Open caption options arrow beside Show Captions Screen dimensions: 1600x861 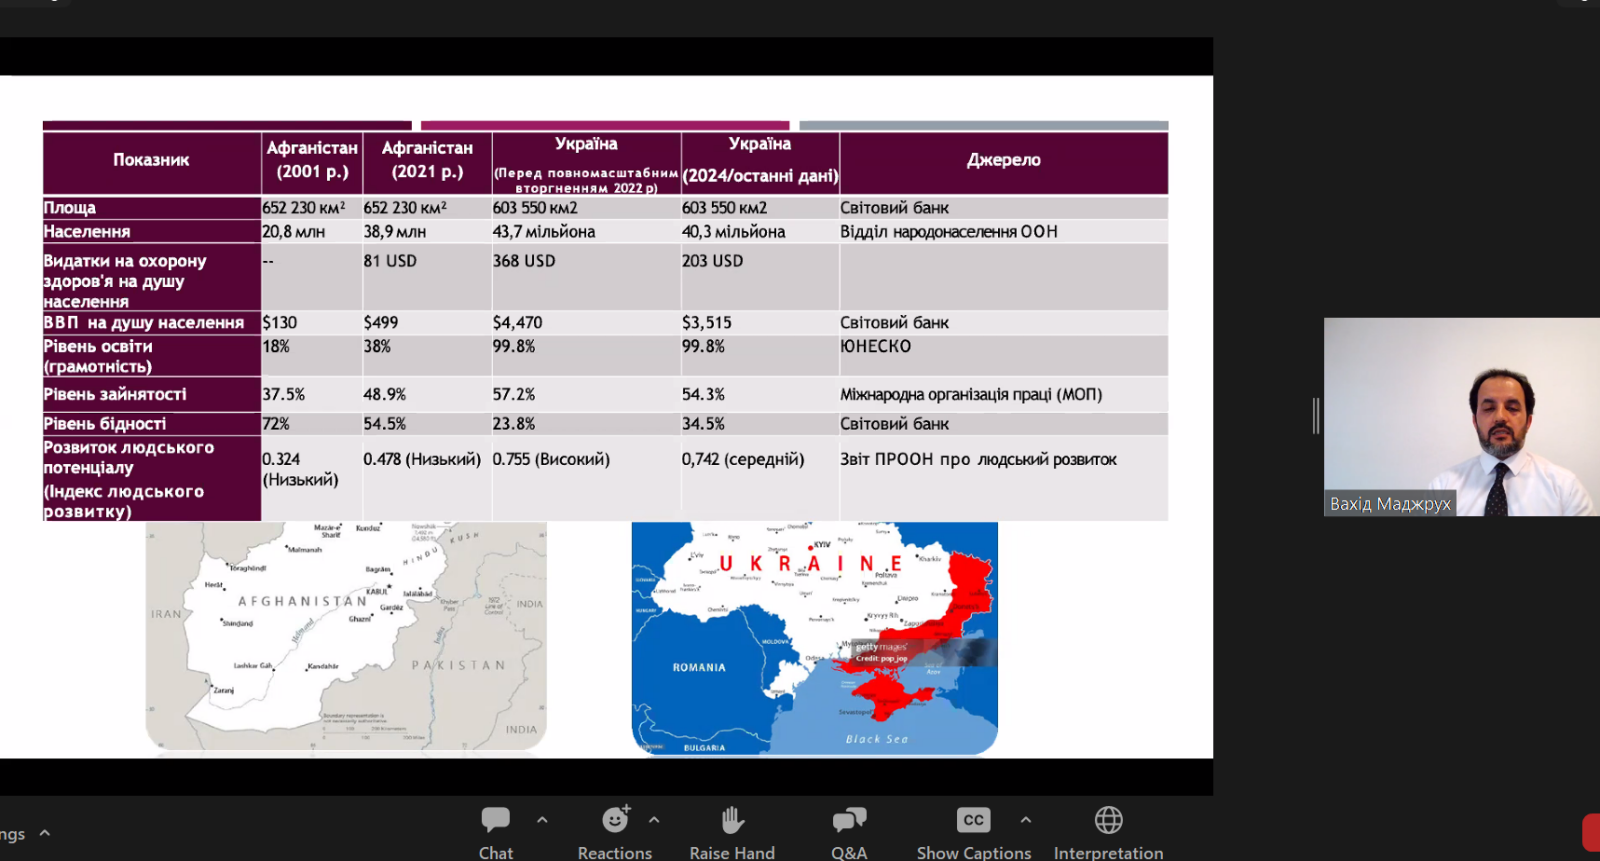pyautogui.click(x=1026, y=820)
